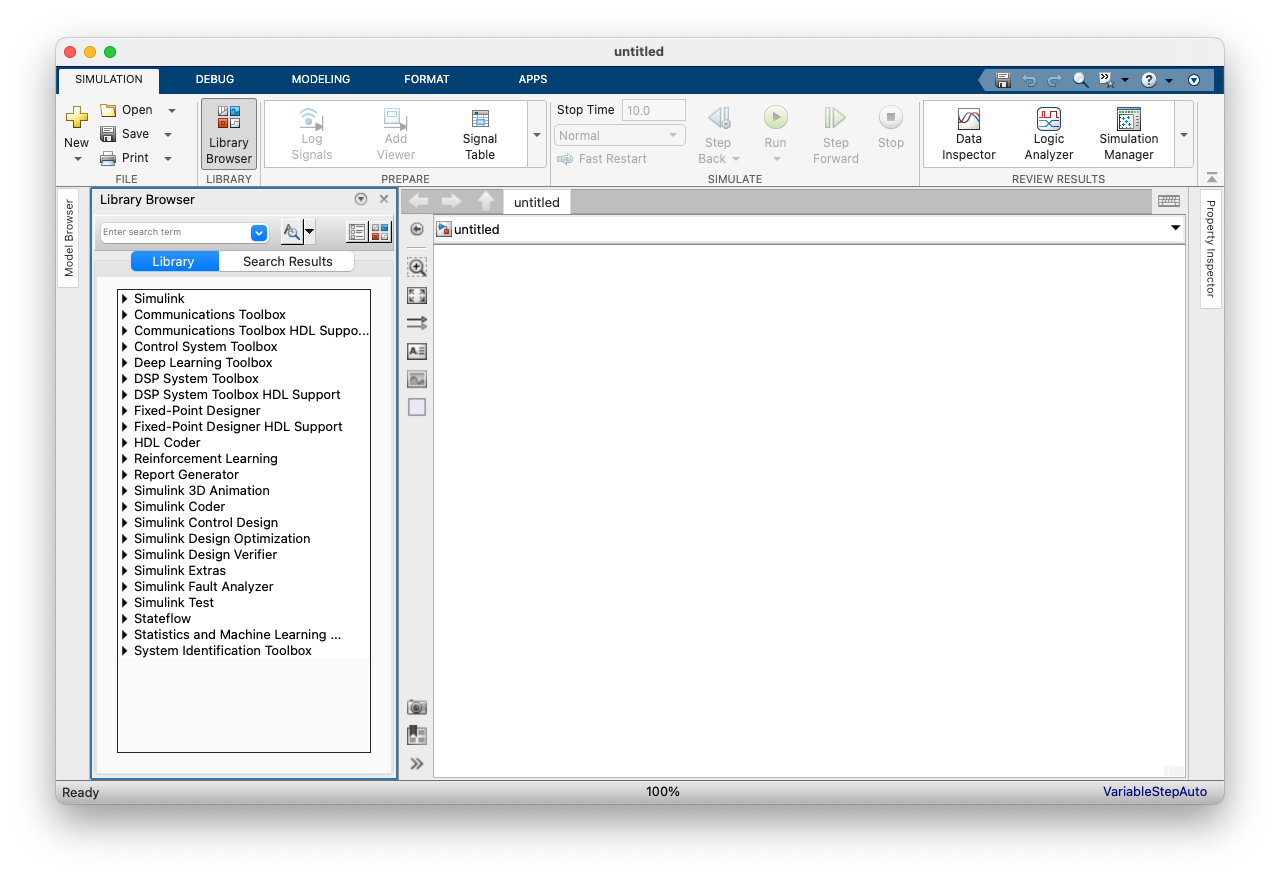
Task: Open Signal Table in Prepare section
Action: click(x=480, y=134)
